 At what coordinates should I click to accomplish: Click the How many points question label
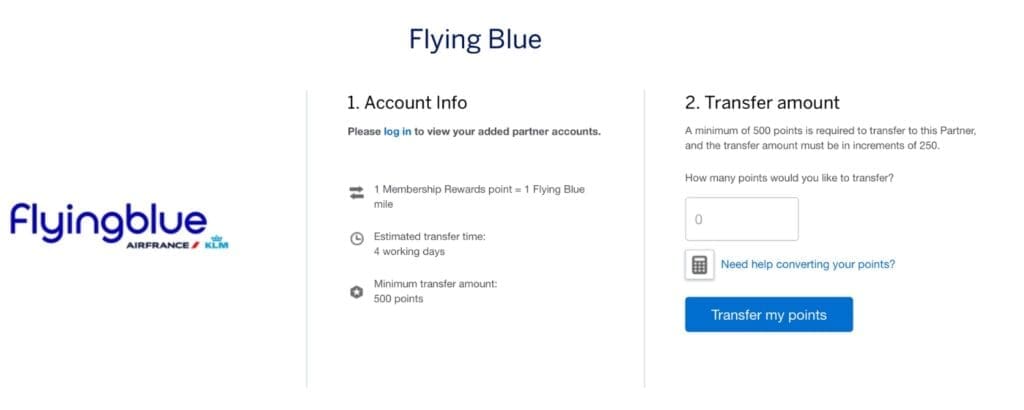pos(789,178)
